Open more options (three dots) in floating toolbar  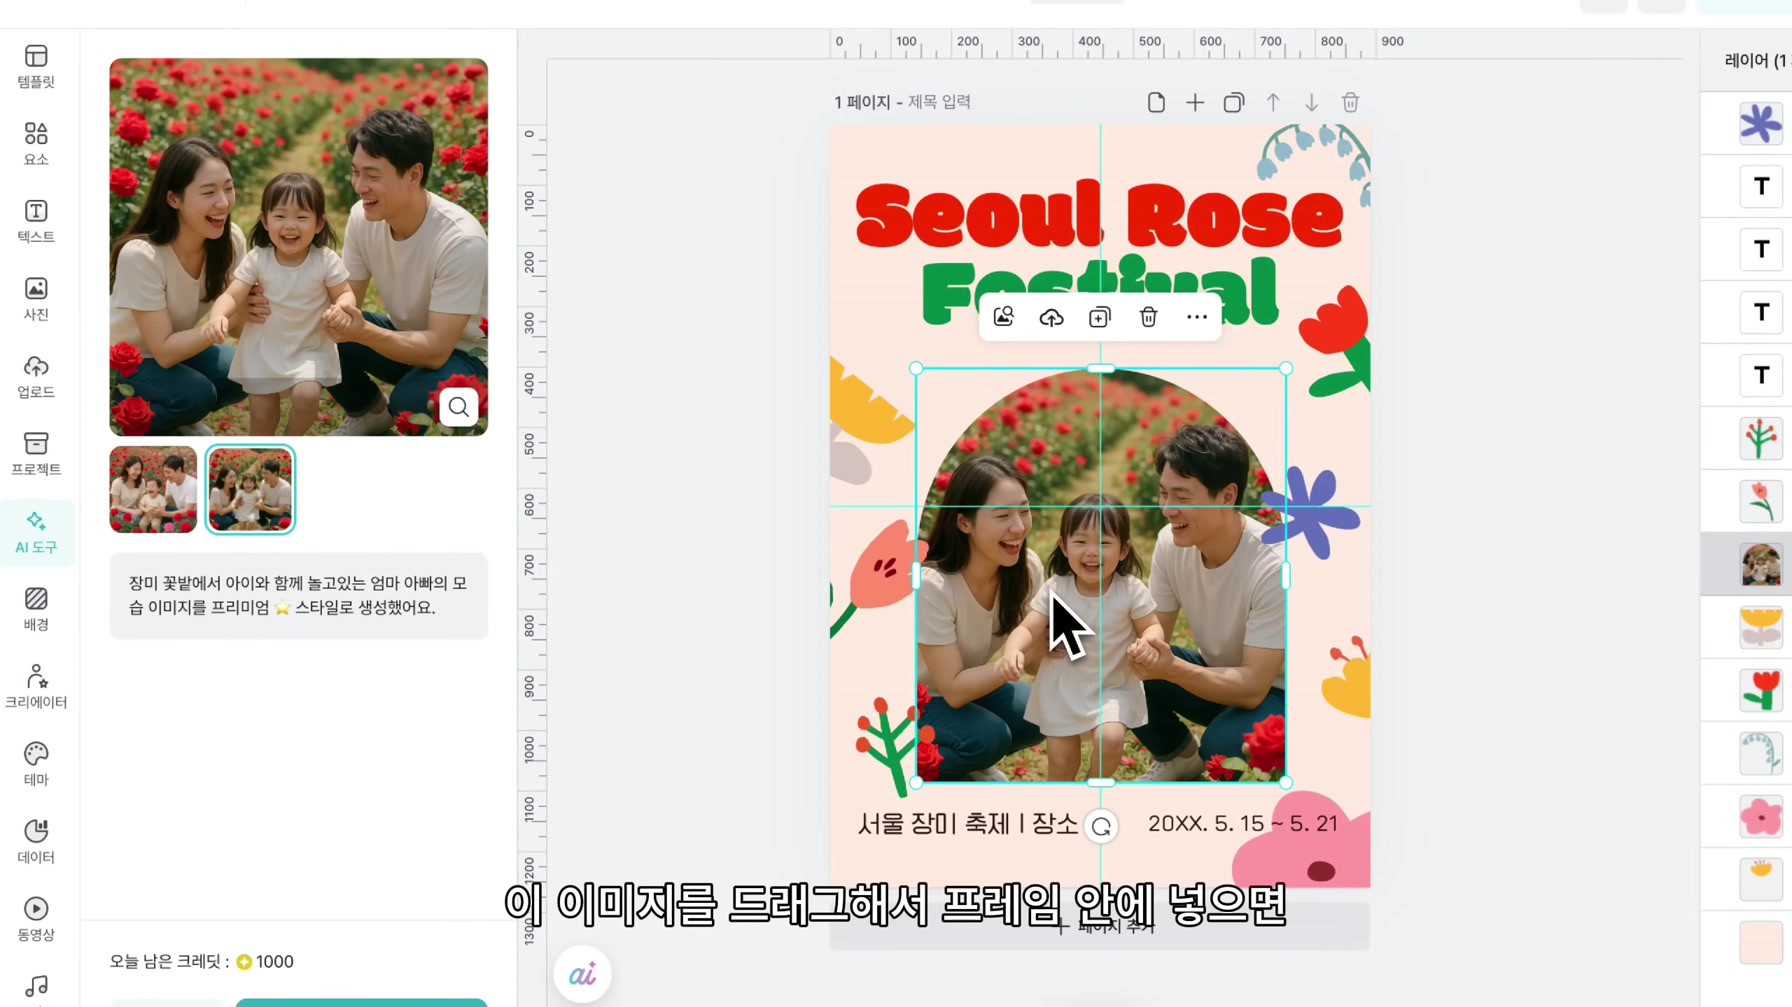click(x=1196, y=317)
